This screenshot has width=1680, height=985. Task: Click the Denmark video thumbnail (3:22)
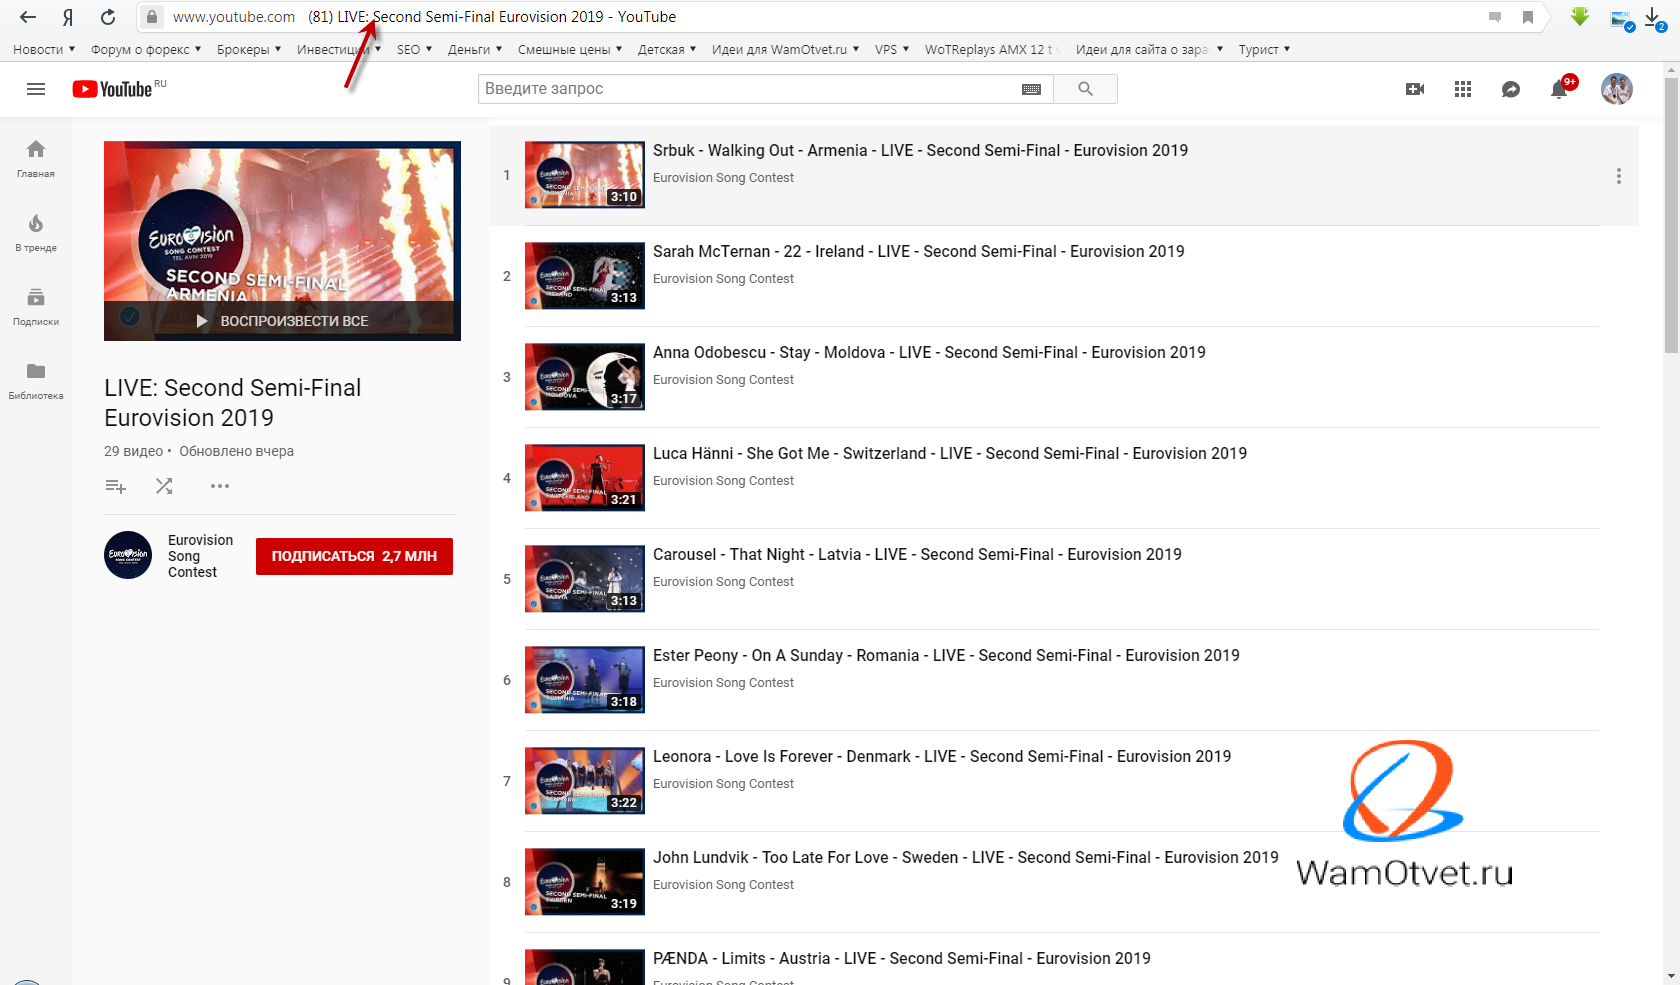pos(585,781)
